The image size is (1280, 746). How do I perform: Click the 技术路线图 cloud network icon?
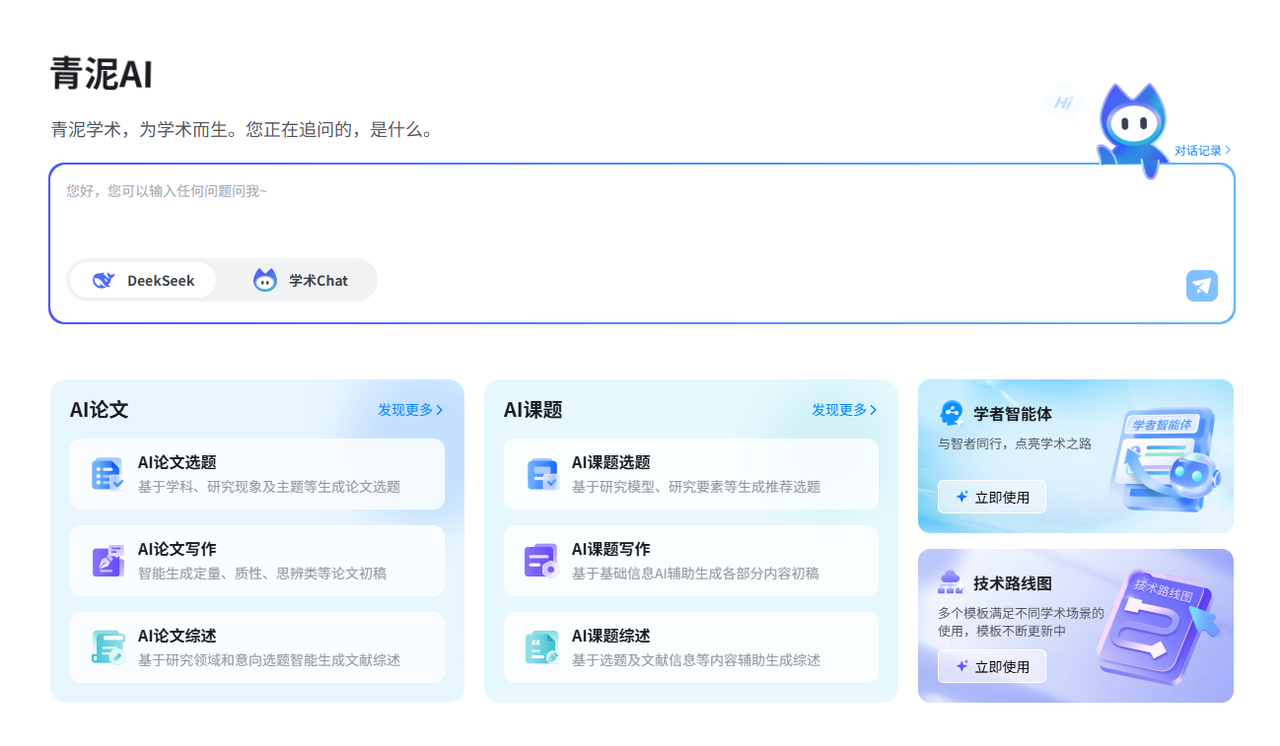click(951, 582)
